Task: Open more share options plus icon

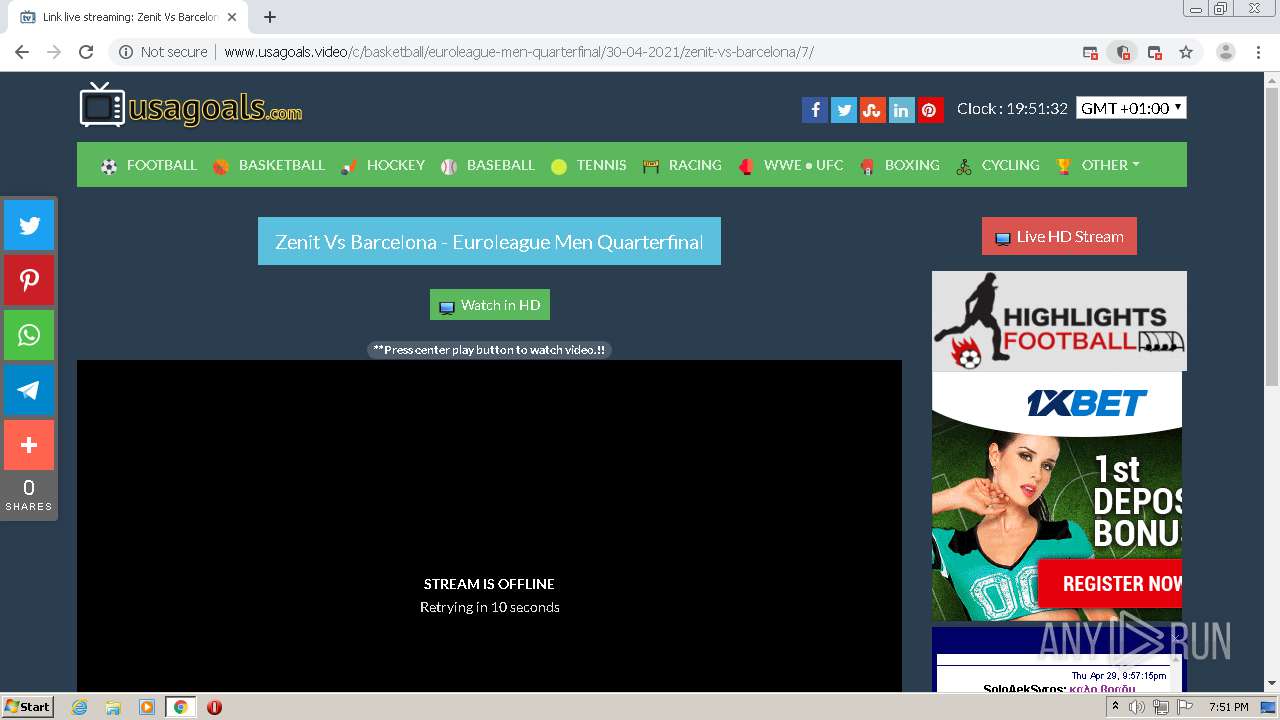Action: pyautogui.click(x=29, y=445)
